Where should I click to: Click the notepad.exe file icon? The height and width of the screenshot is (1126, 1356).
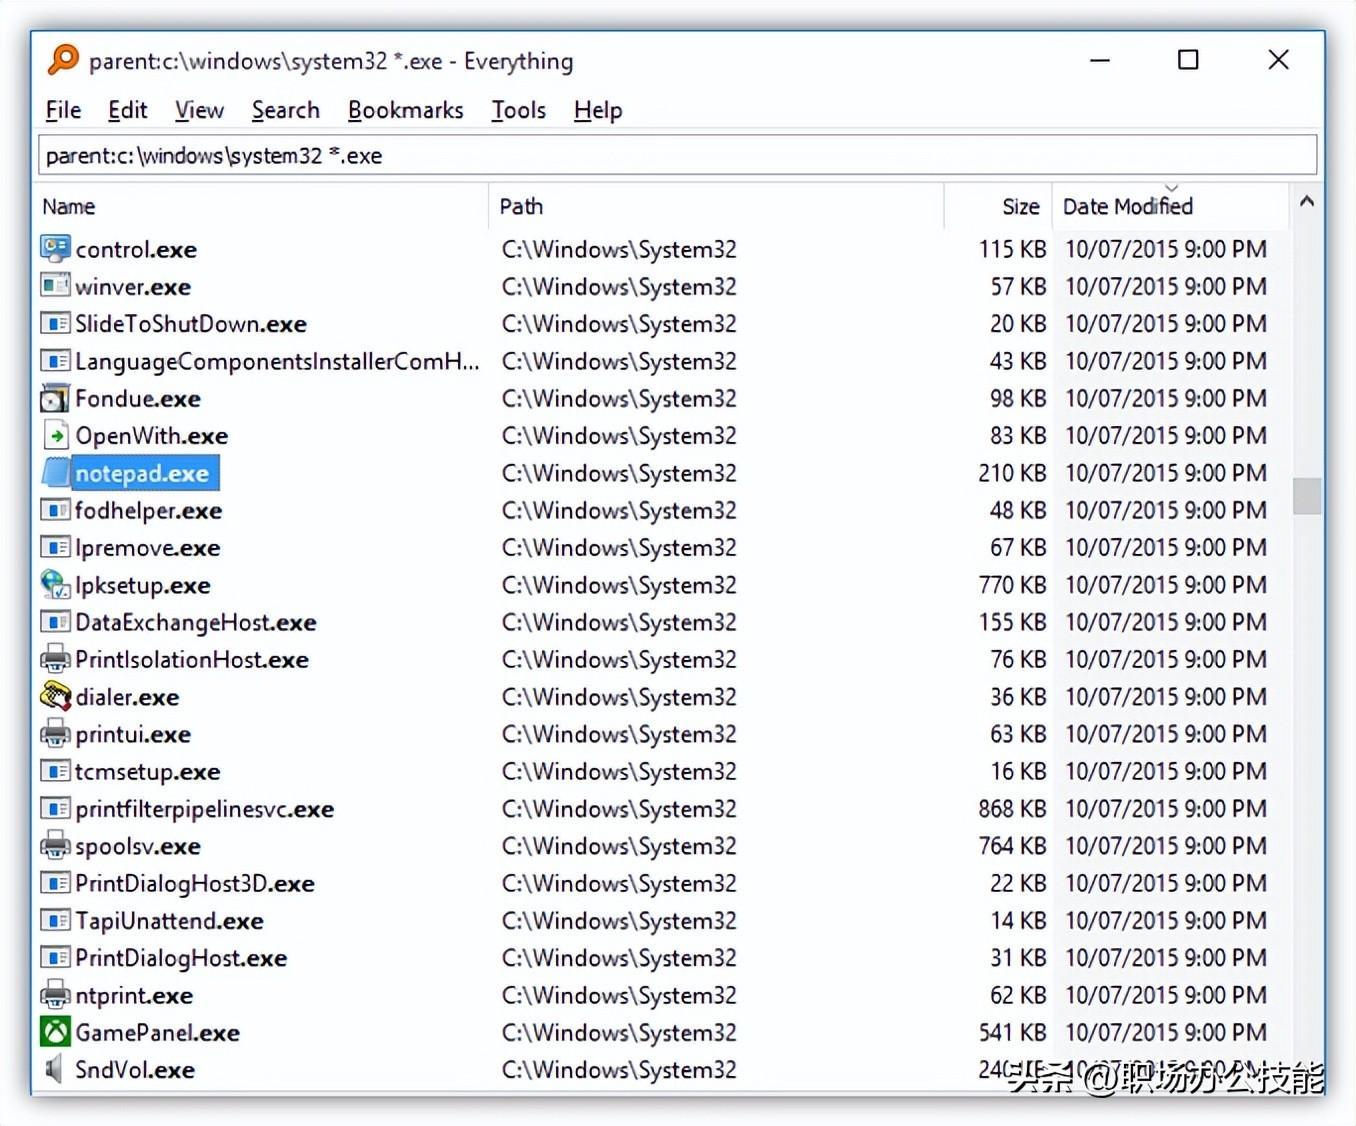(55, 473)
